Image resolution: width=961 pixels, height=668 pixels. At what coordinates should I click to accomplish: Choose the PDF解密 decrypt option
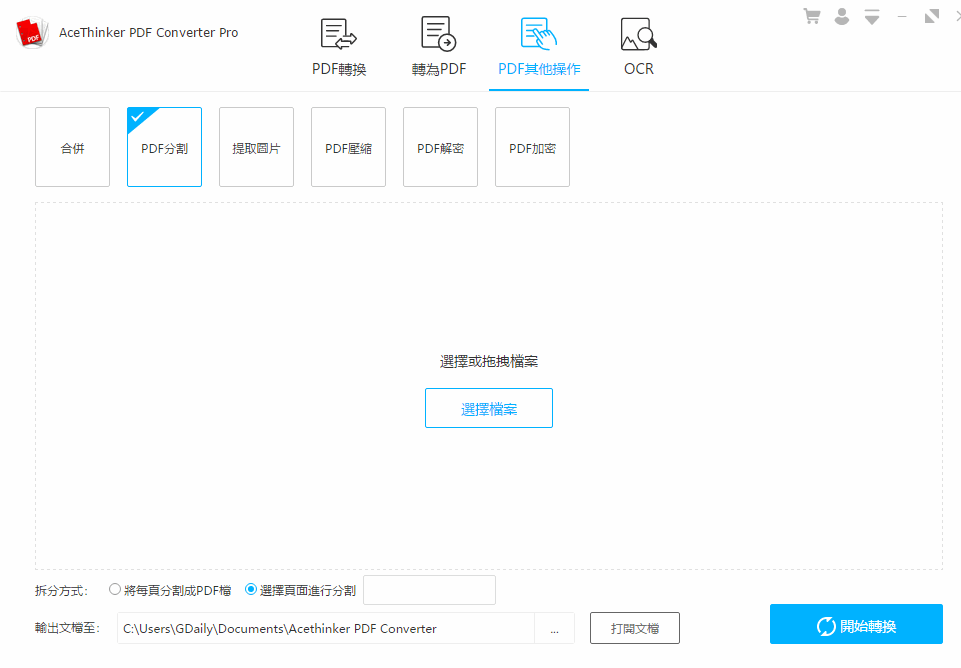440,147
